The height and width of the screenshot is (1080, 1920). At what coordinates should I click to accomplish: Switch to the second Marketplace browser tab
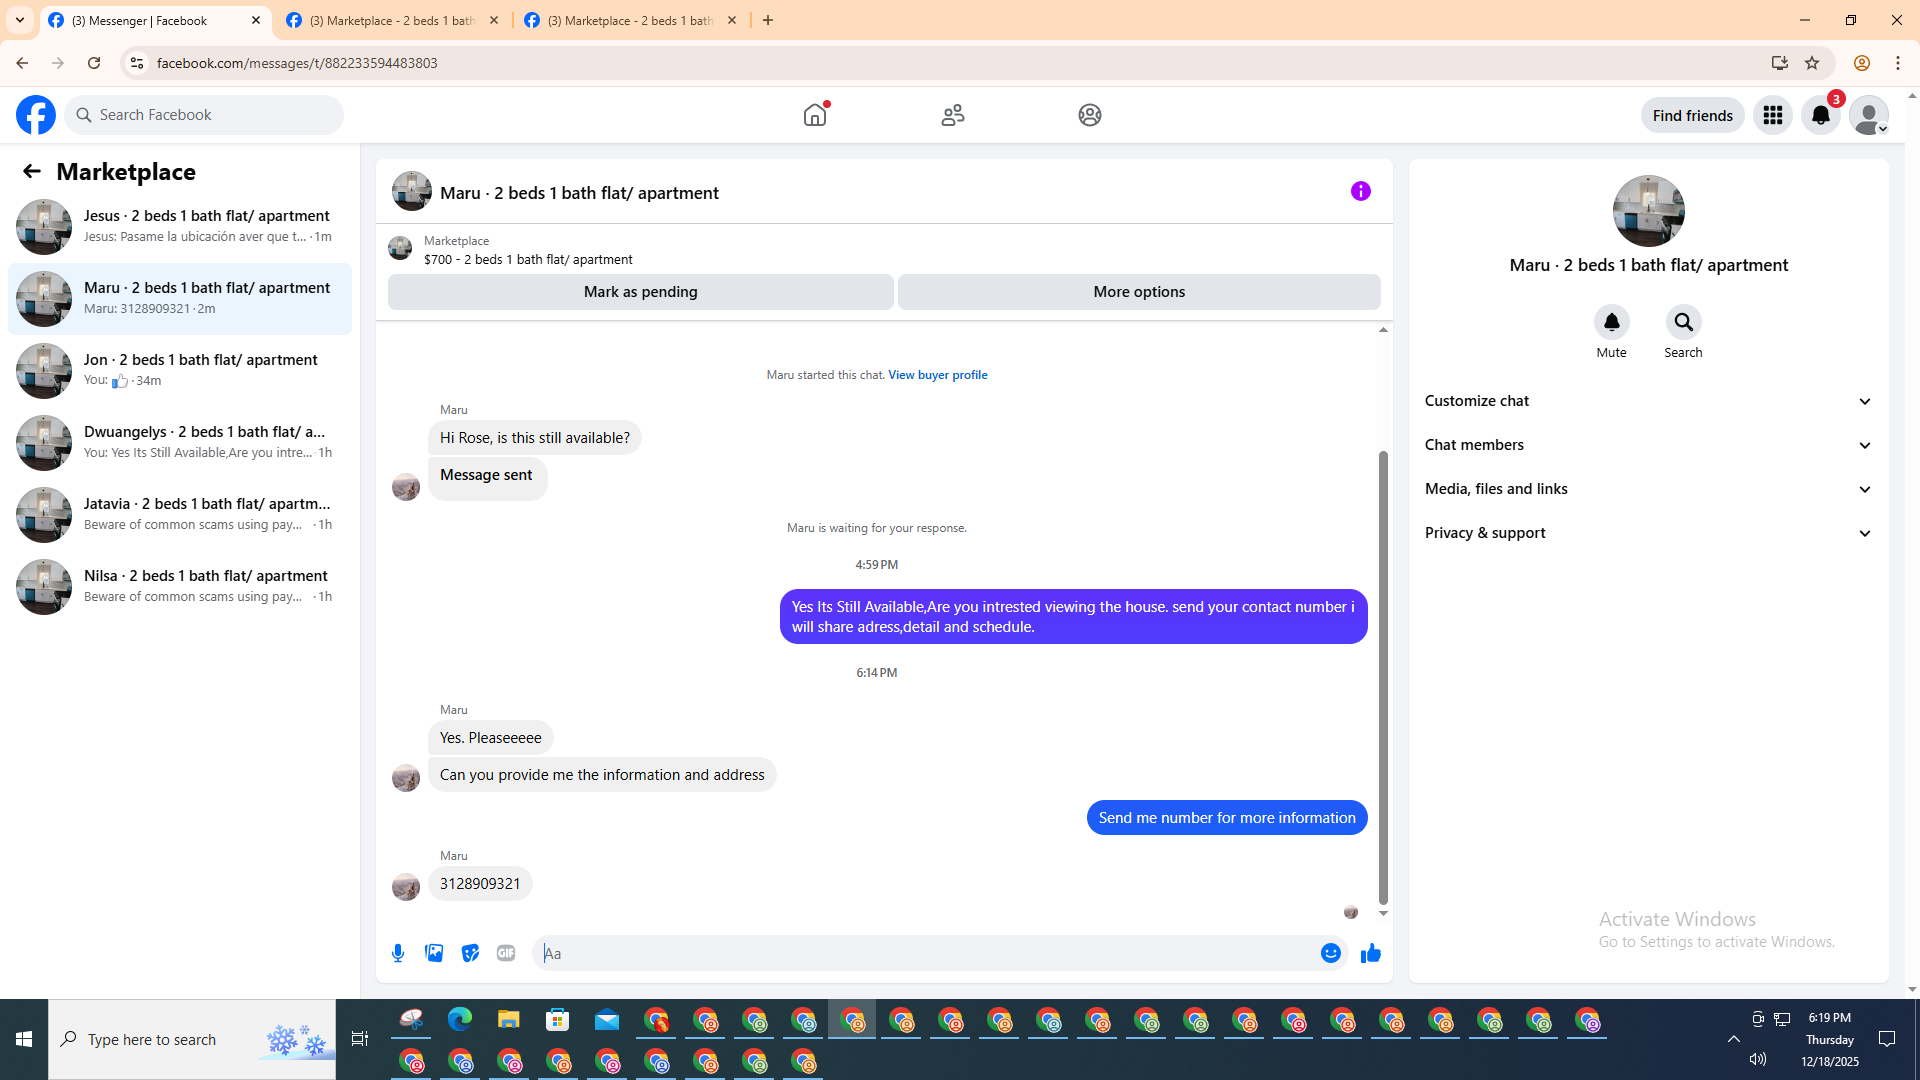click(393, 20)
